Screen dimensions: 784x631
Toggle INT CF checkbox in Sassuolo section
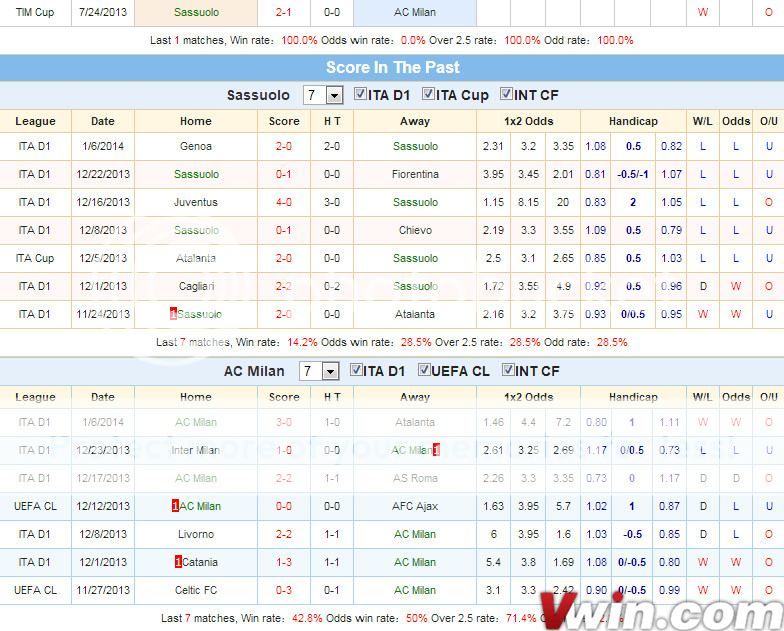point(506,95)
